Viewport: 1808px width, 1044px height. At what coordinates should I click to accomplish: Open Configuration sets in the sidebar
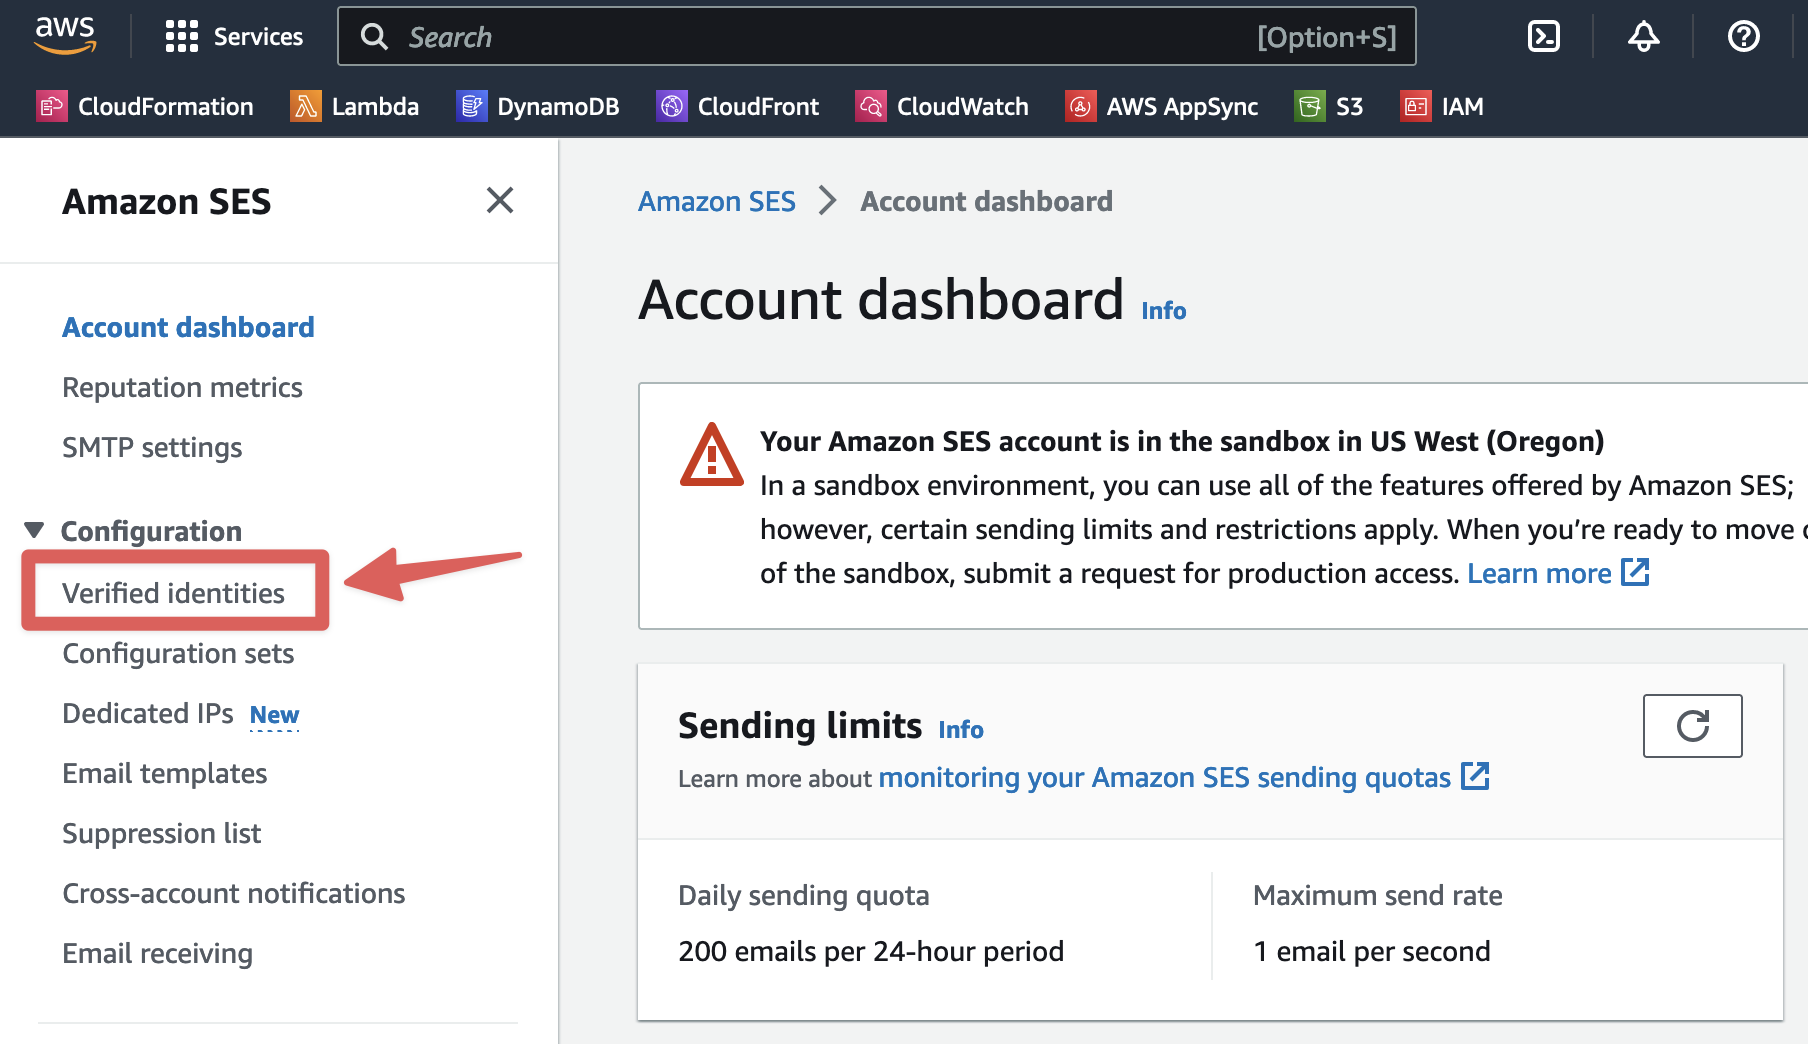178,653
